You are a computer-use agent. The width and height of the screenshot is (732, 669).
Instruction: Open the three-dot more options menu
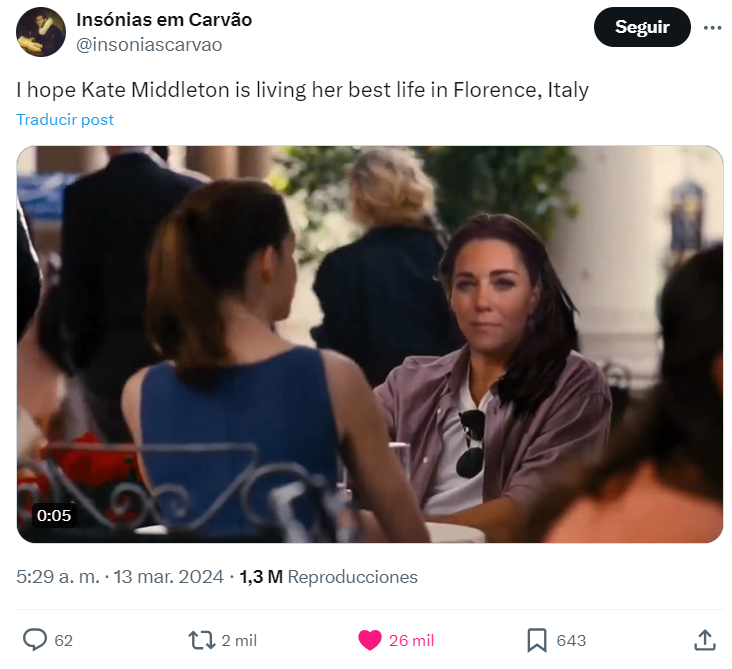(x=712, y=28)
